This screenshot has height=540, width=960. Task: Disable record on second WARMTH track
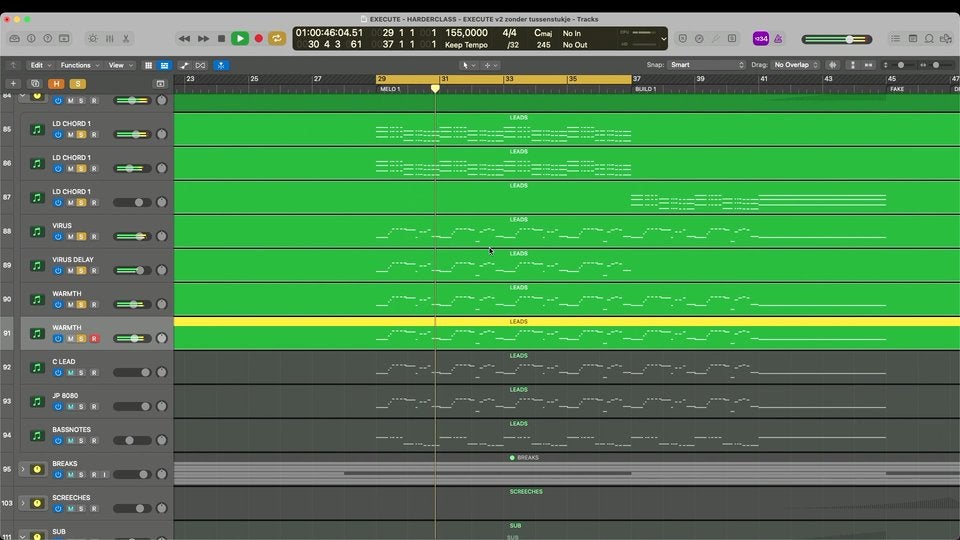click(95, 338)
